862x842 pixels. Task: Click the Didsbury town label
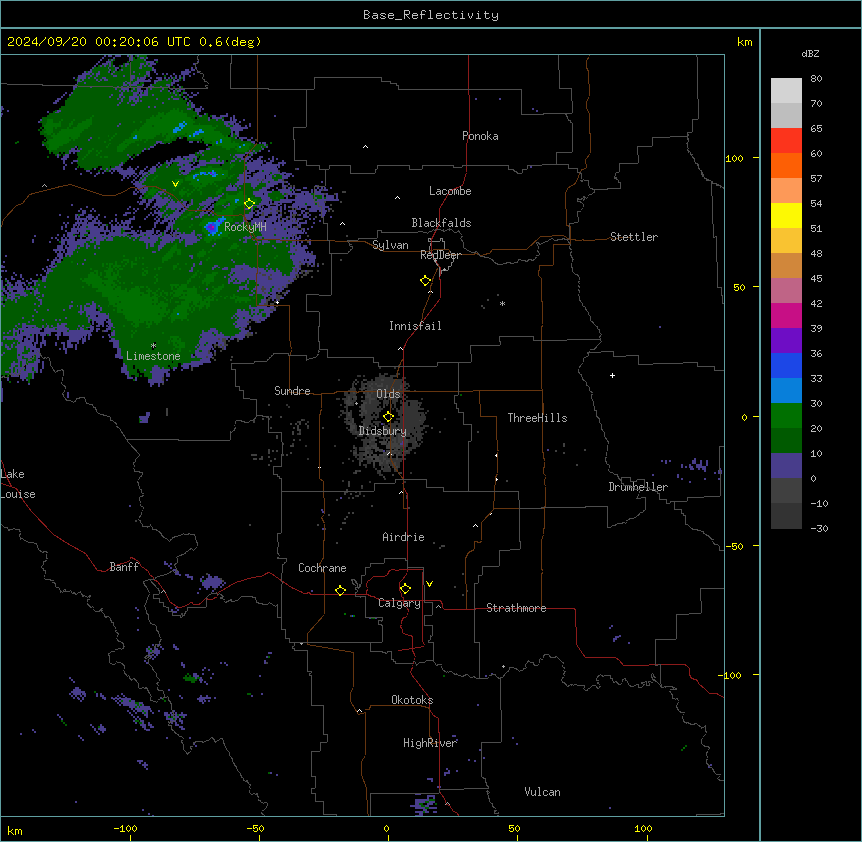382,431
